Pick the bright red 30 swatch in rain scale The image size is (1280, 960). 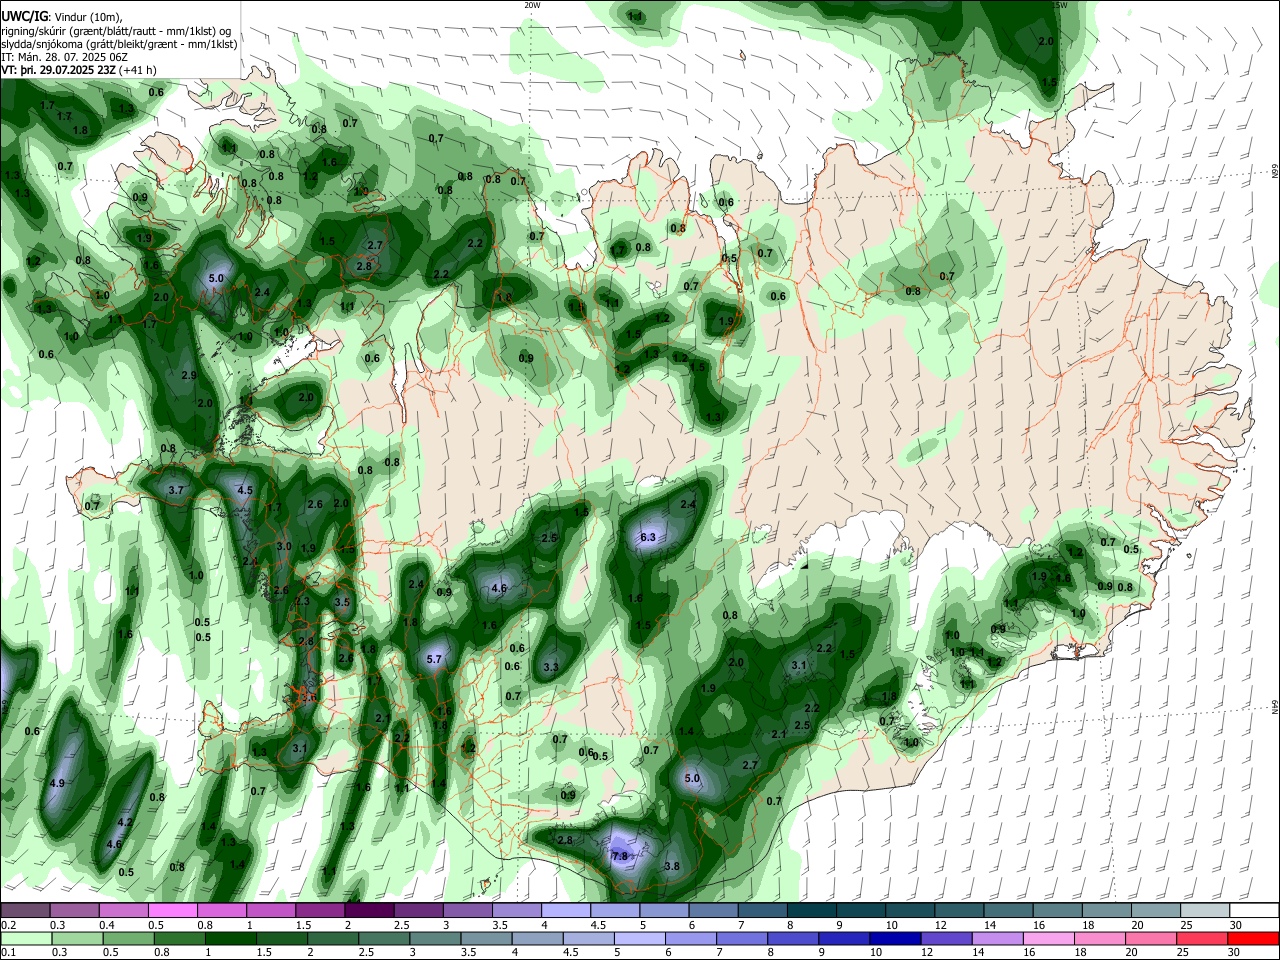click(x=1254, y=938)
